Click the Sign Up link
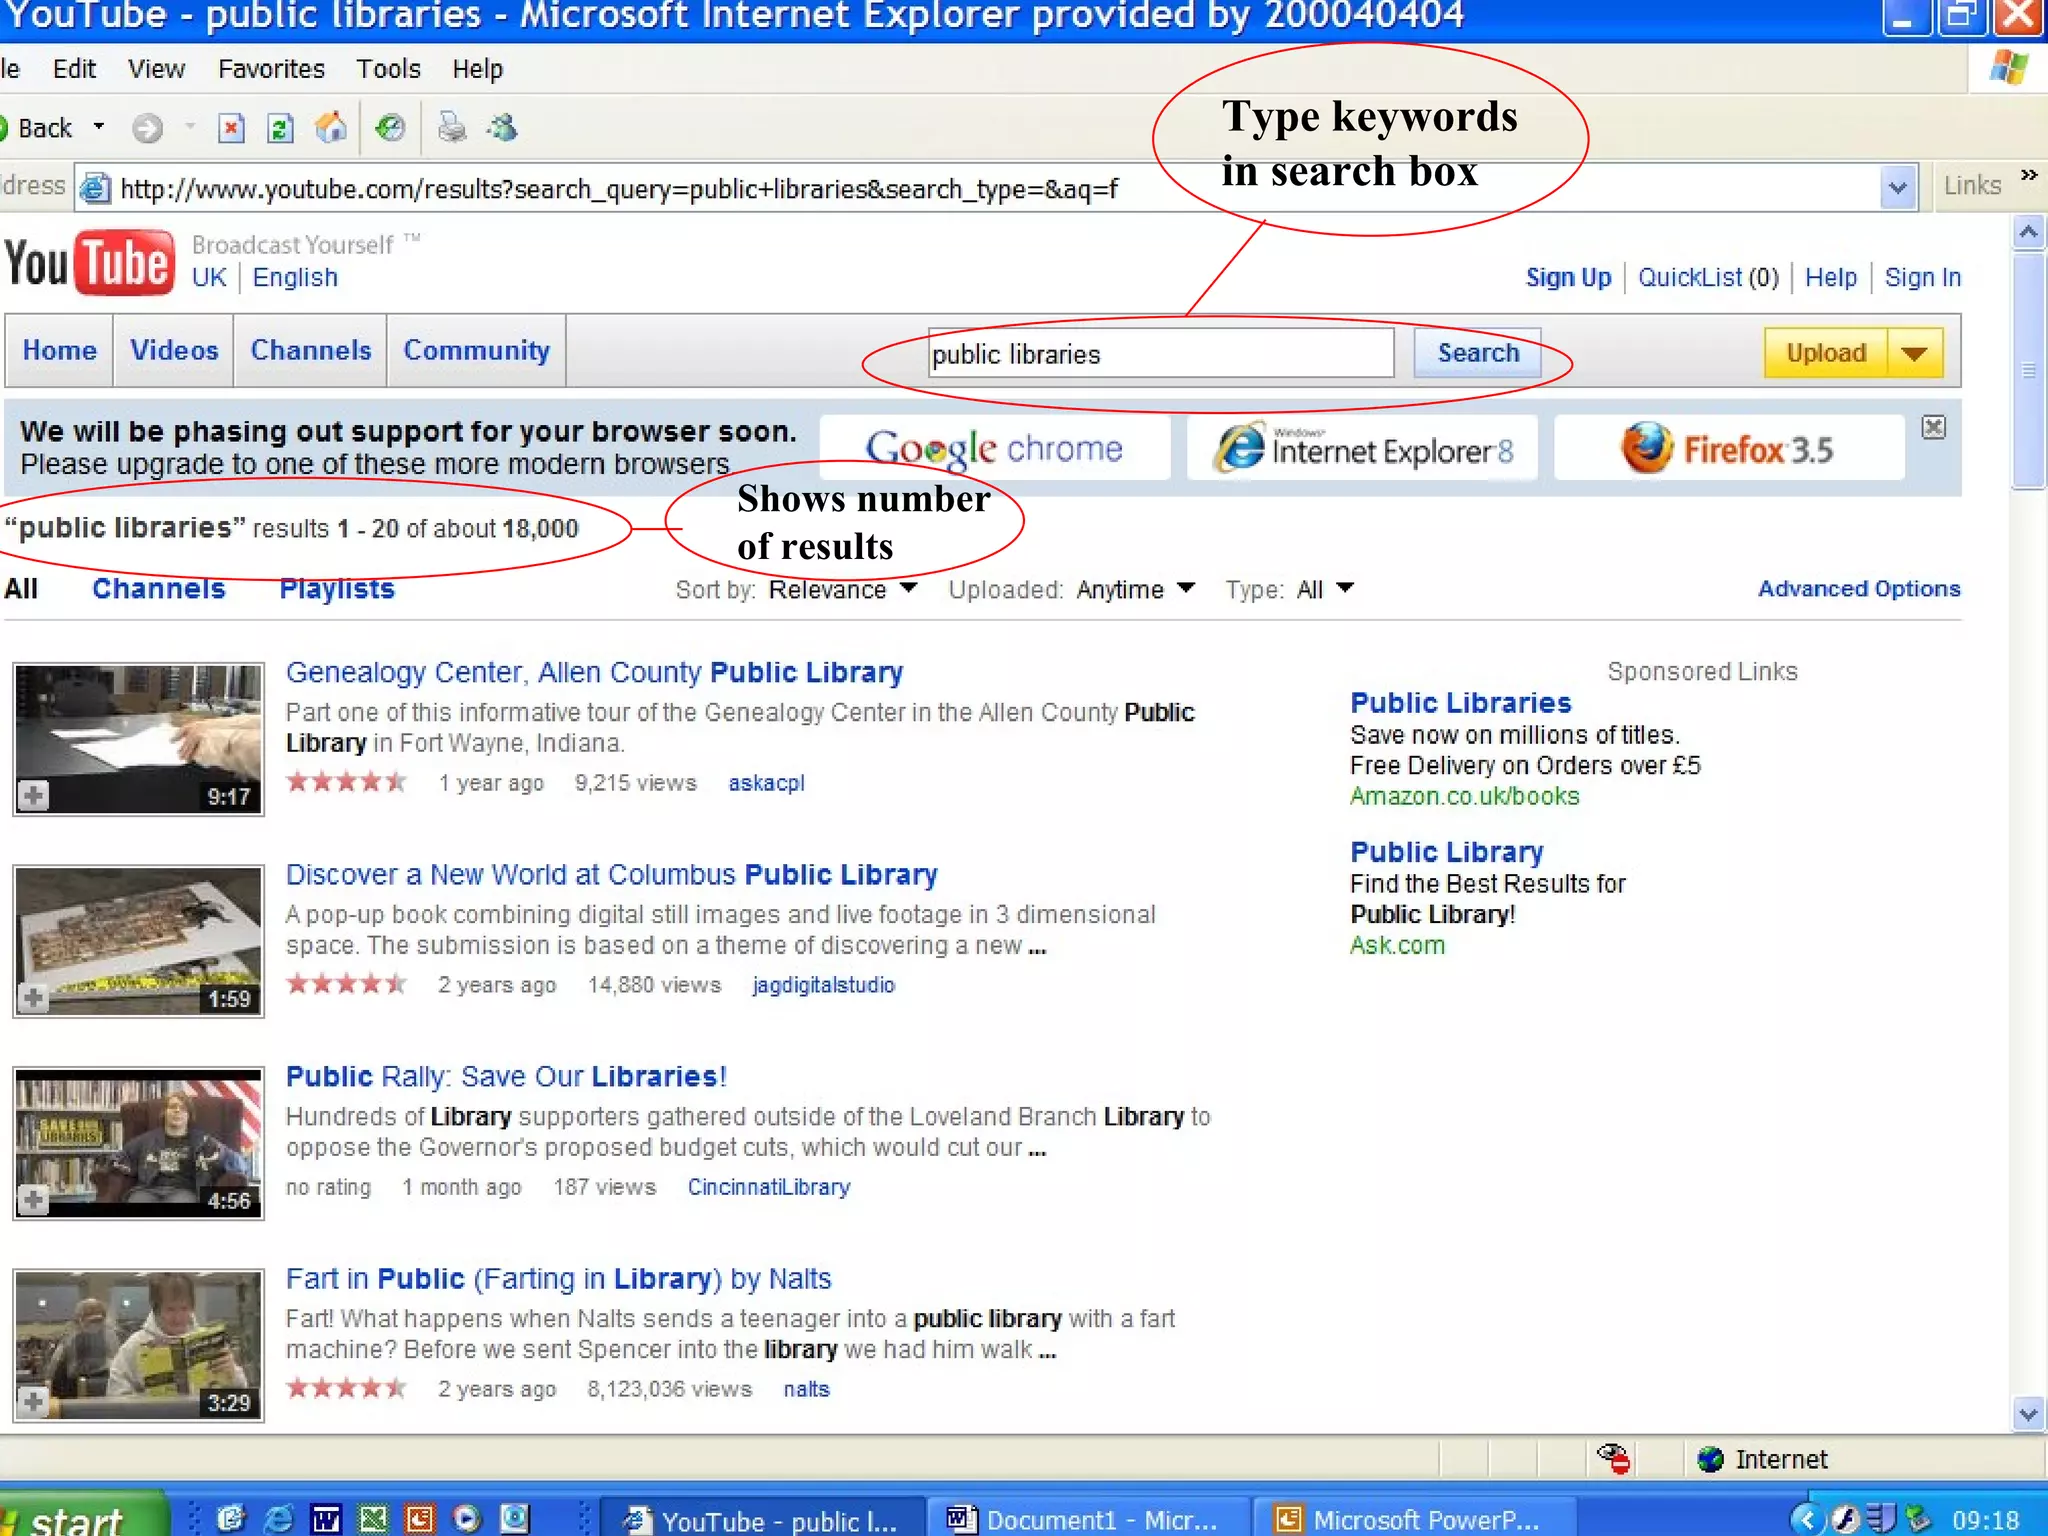2048x1536 pixels. point(1568,277)
